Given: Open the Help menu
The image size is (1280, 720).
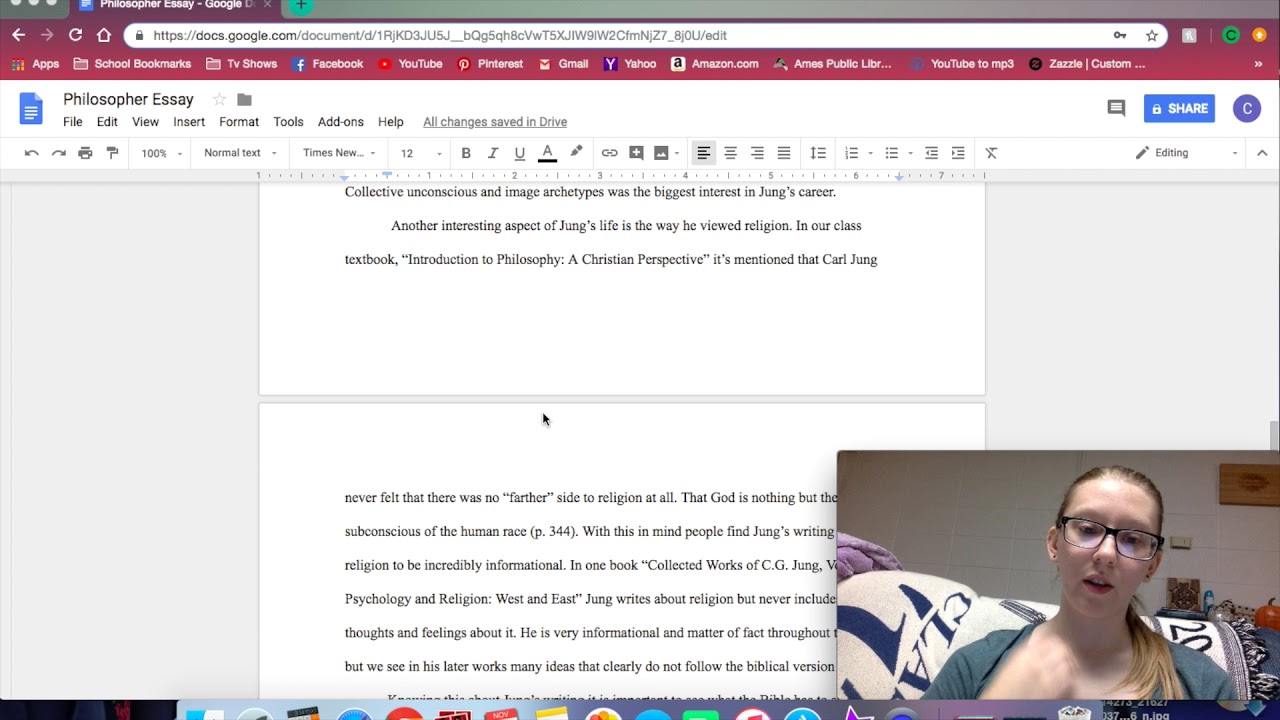Looking at the screenshot, I should pyautogui.click(x=391, y=122).
